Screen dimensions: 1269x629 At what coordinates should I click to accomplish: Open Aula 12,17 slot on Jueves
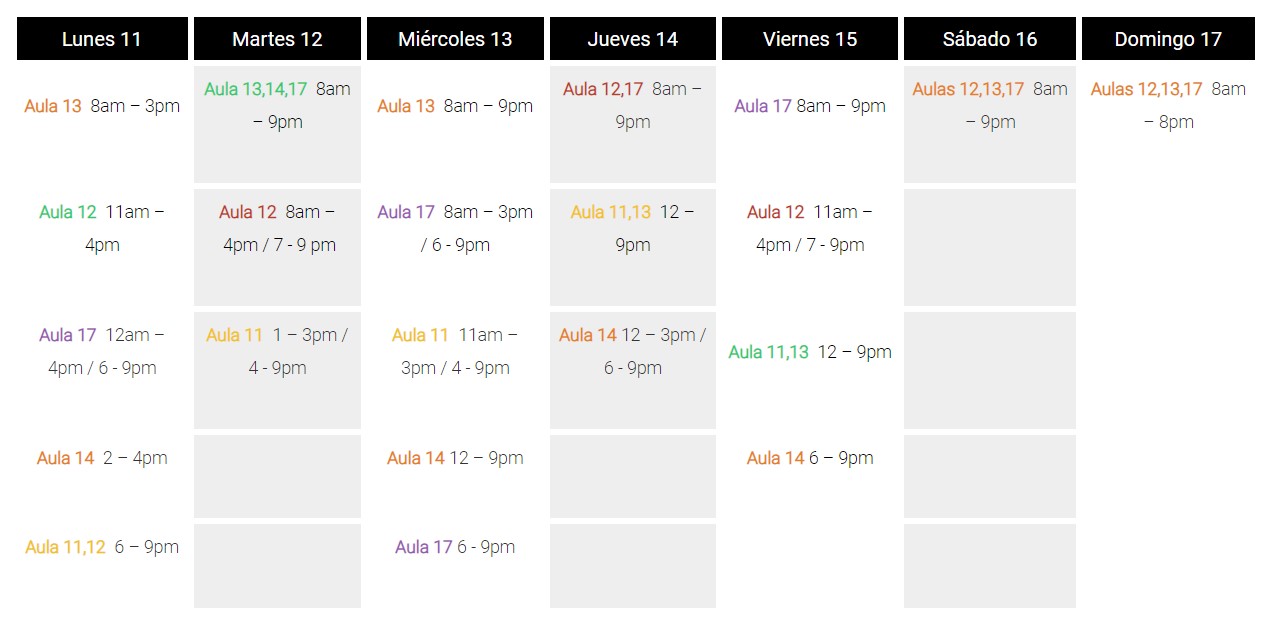coord(633,105)
